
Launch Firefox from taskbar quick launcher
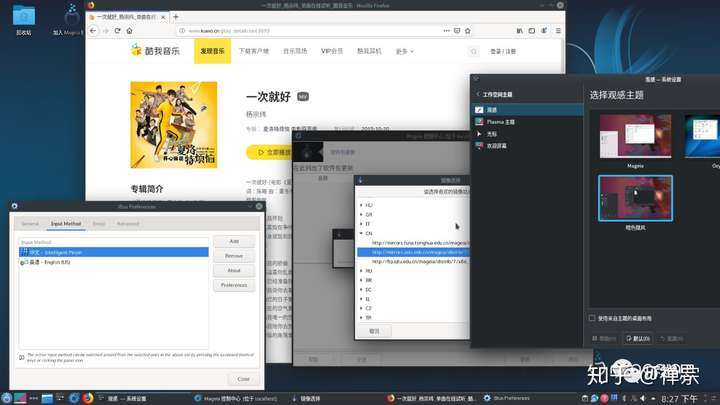point(88,398)
